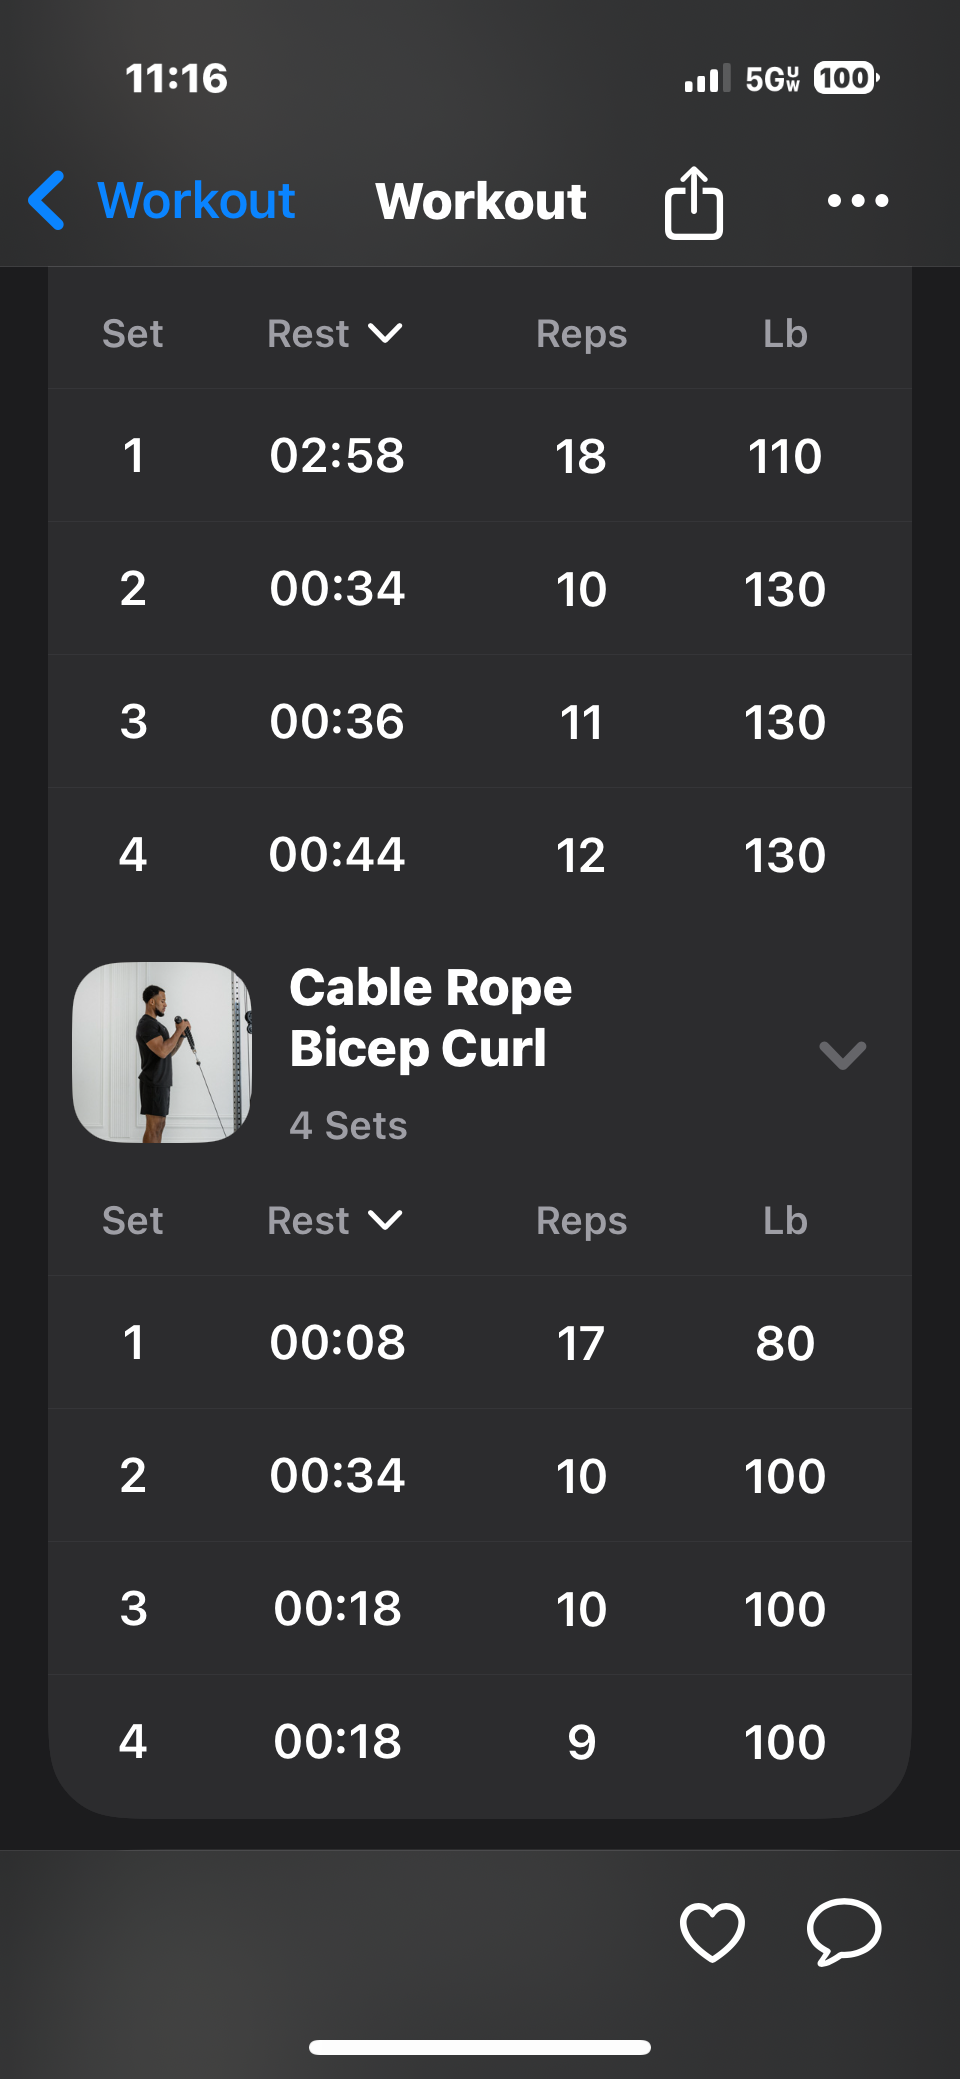Open the three-dots more options menu

click(x=858, y=201)
